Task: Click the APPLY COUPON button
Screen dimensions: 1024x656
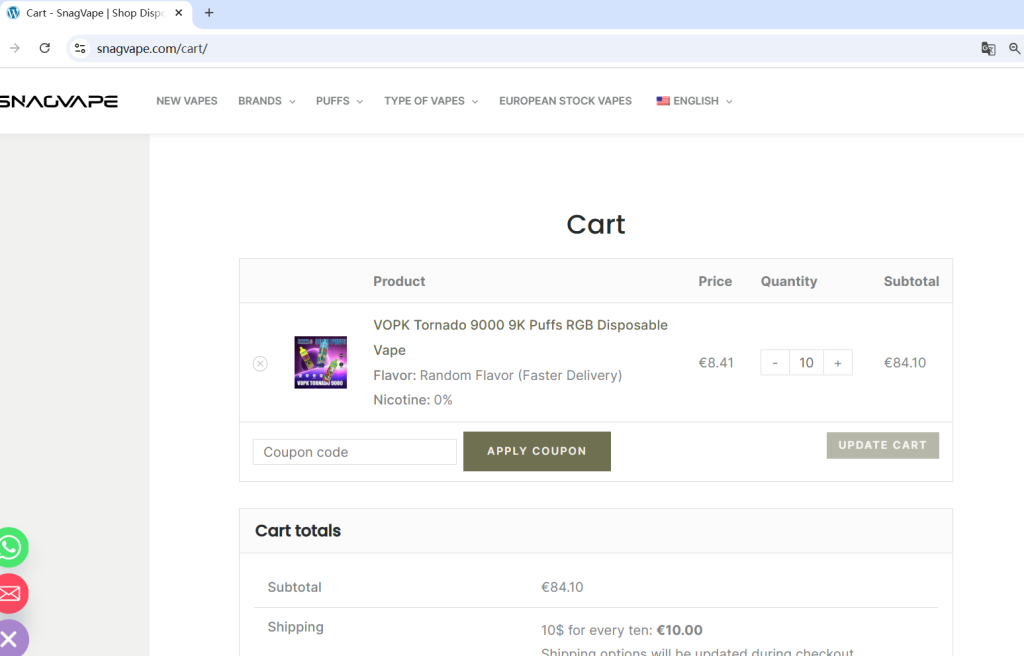Action: point(537,451)
